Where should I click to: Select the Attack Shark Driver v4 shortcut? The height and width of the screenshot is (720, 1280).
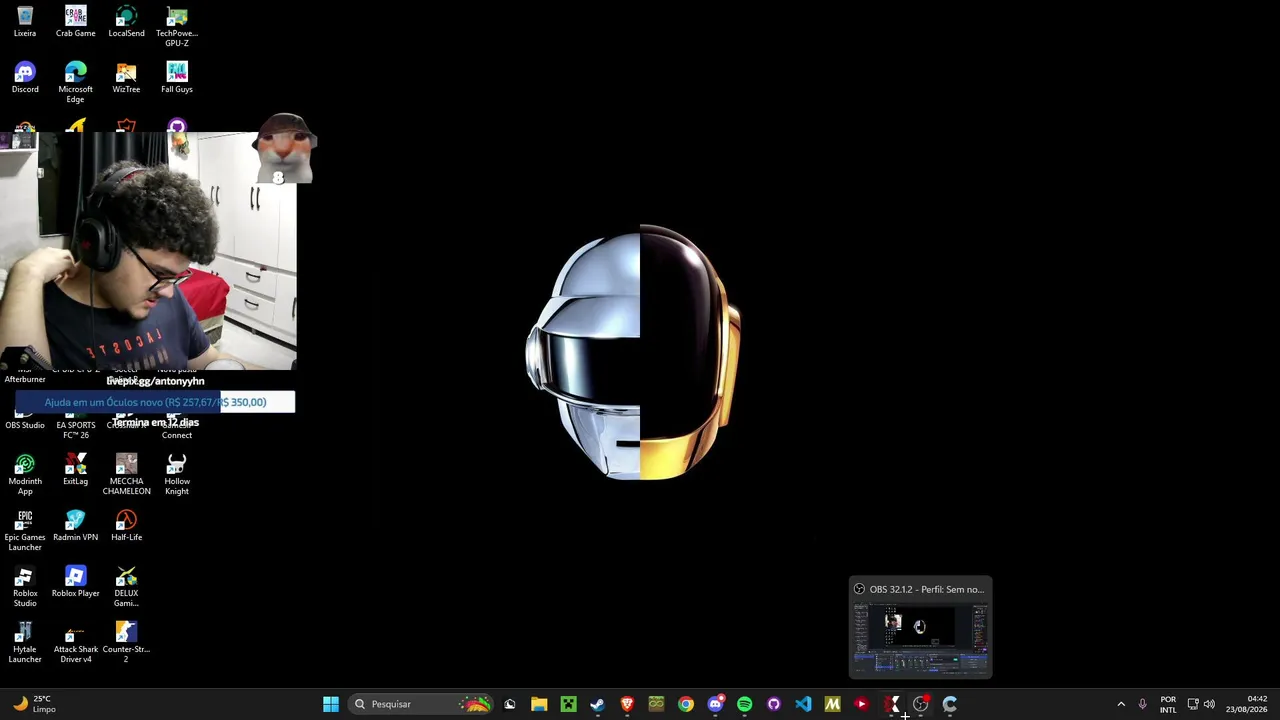tap(76, 643)
